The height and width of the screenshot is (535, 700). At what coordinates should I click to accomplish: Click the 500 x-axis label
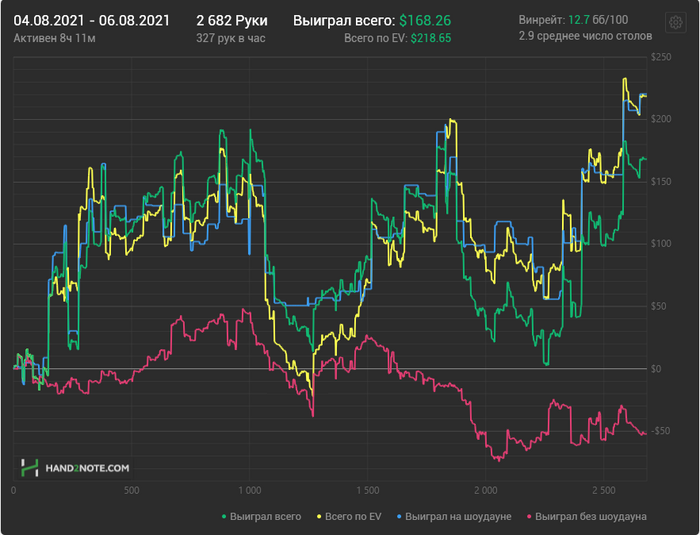point(131,490)
